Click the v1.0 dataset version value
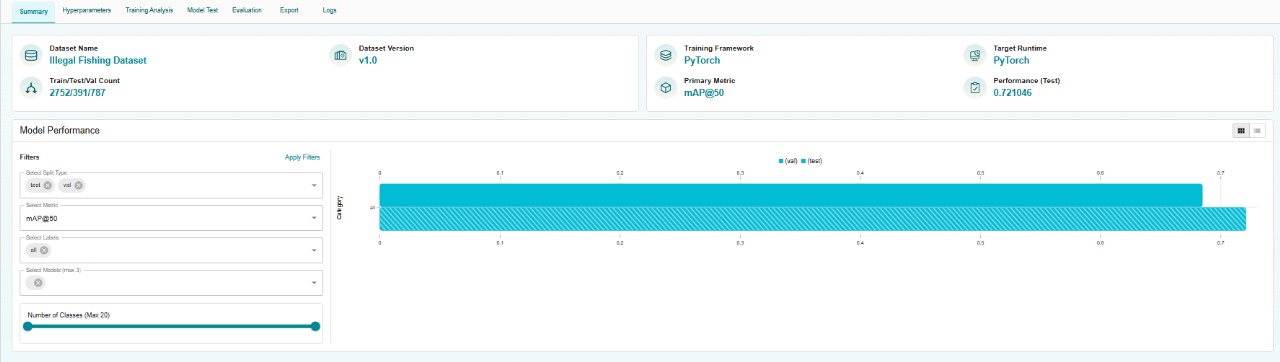Image resolution: width=1280 pixels, height=362 pixels. [368, 60]
